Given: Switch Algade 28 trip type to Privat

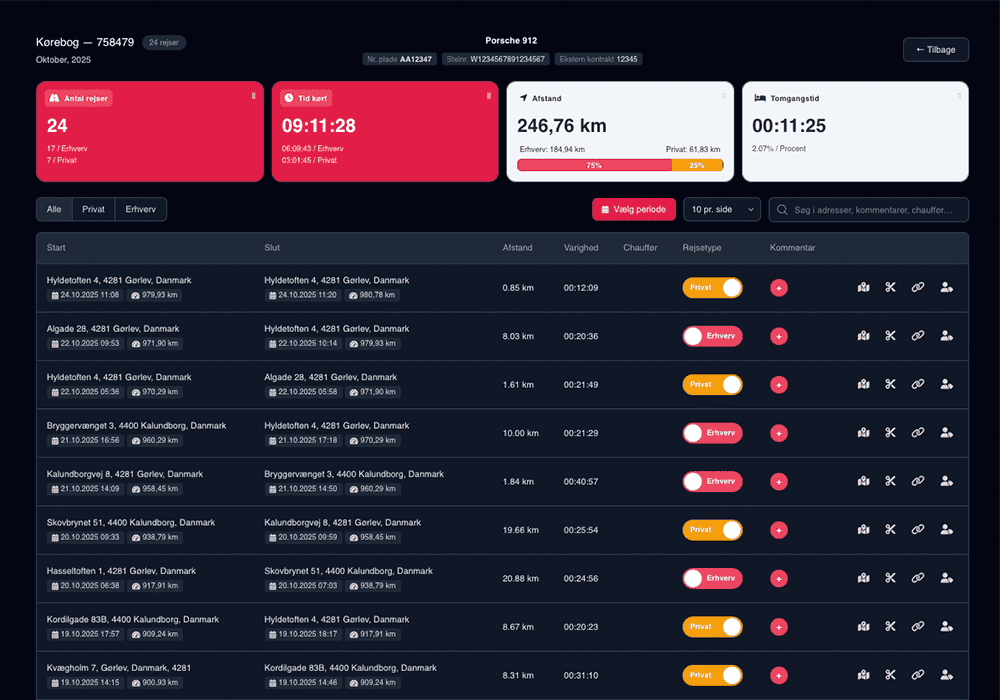Looking at the screenshot, I should tap(712, 336).
